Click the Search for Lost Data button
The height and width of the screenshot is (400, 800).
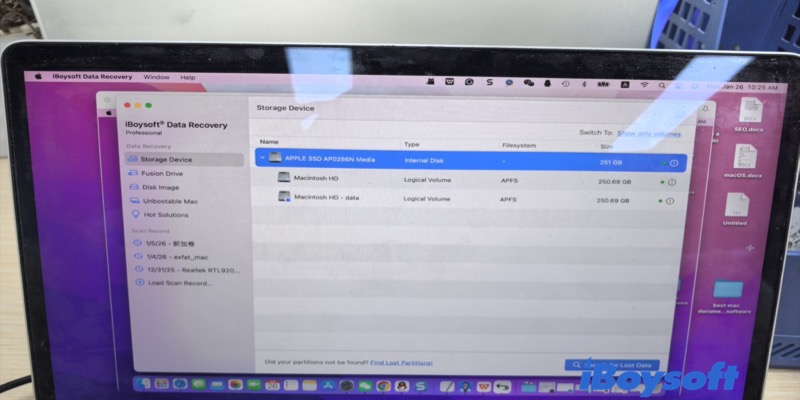(x=612, y=365)
